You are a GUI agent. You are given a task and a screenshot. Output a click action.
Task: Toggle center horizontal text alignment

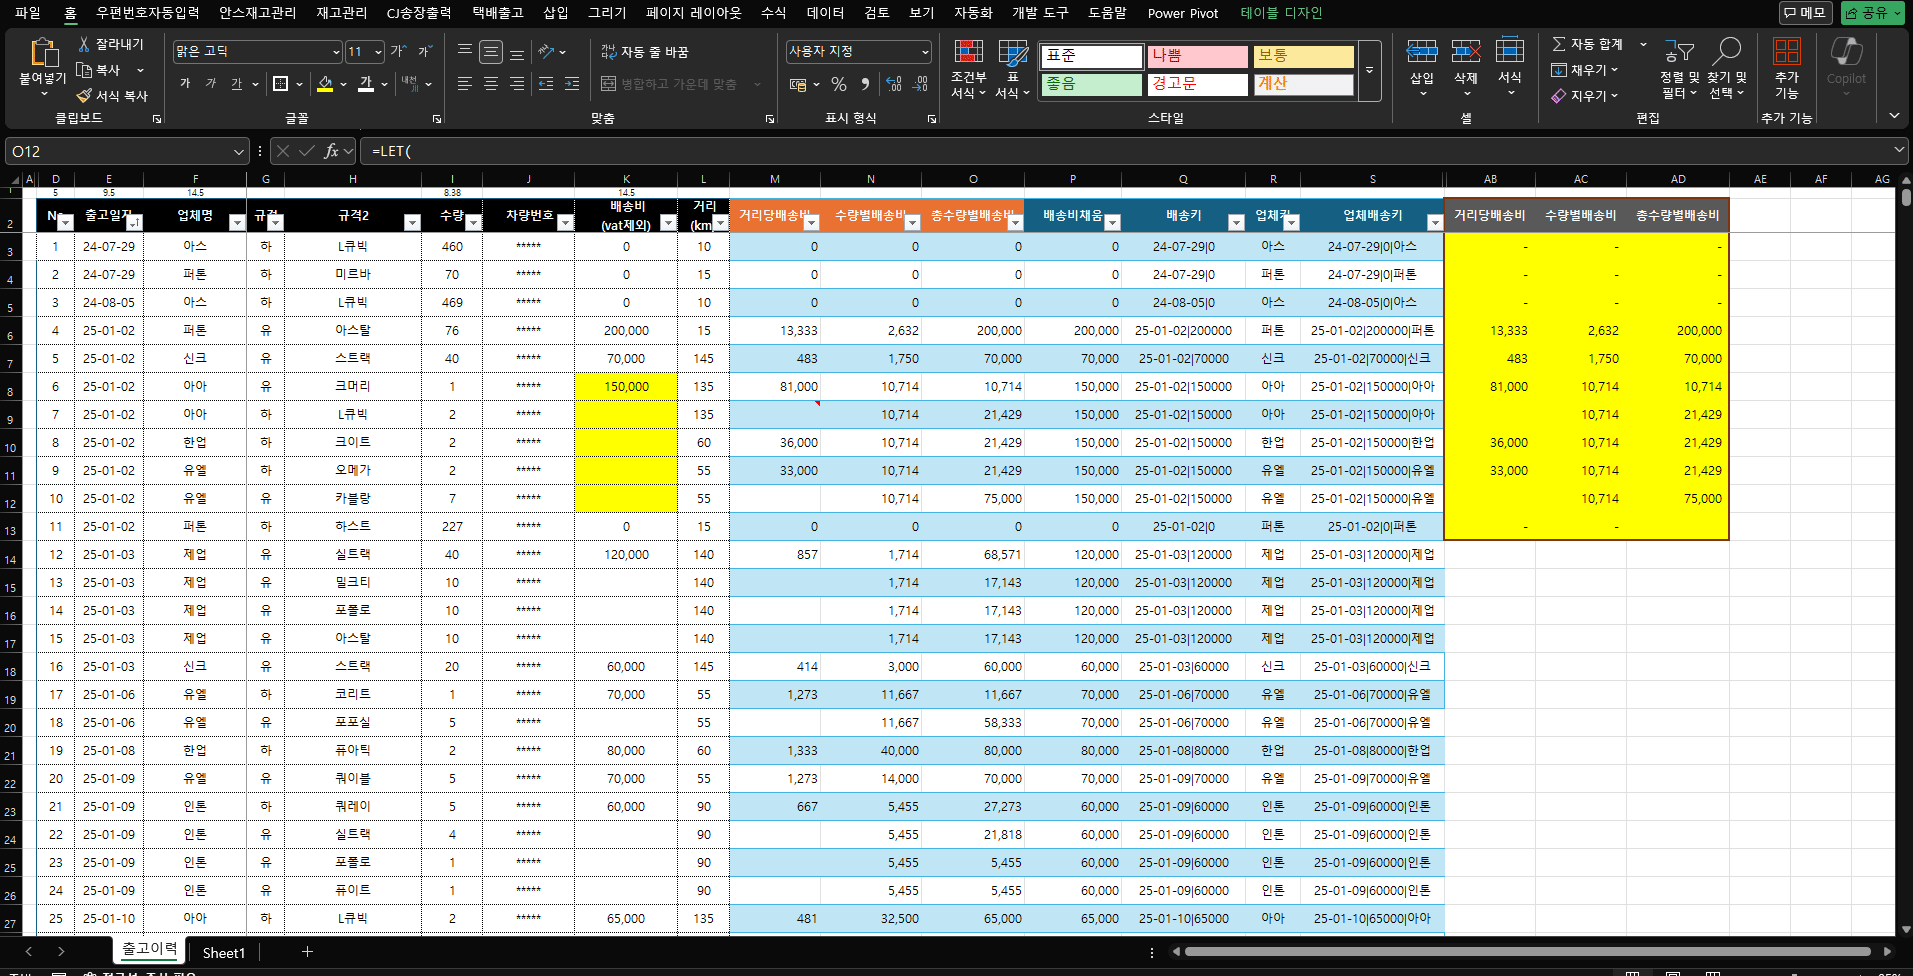[491, 84]
